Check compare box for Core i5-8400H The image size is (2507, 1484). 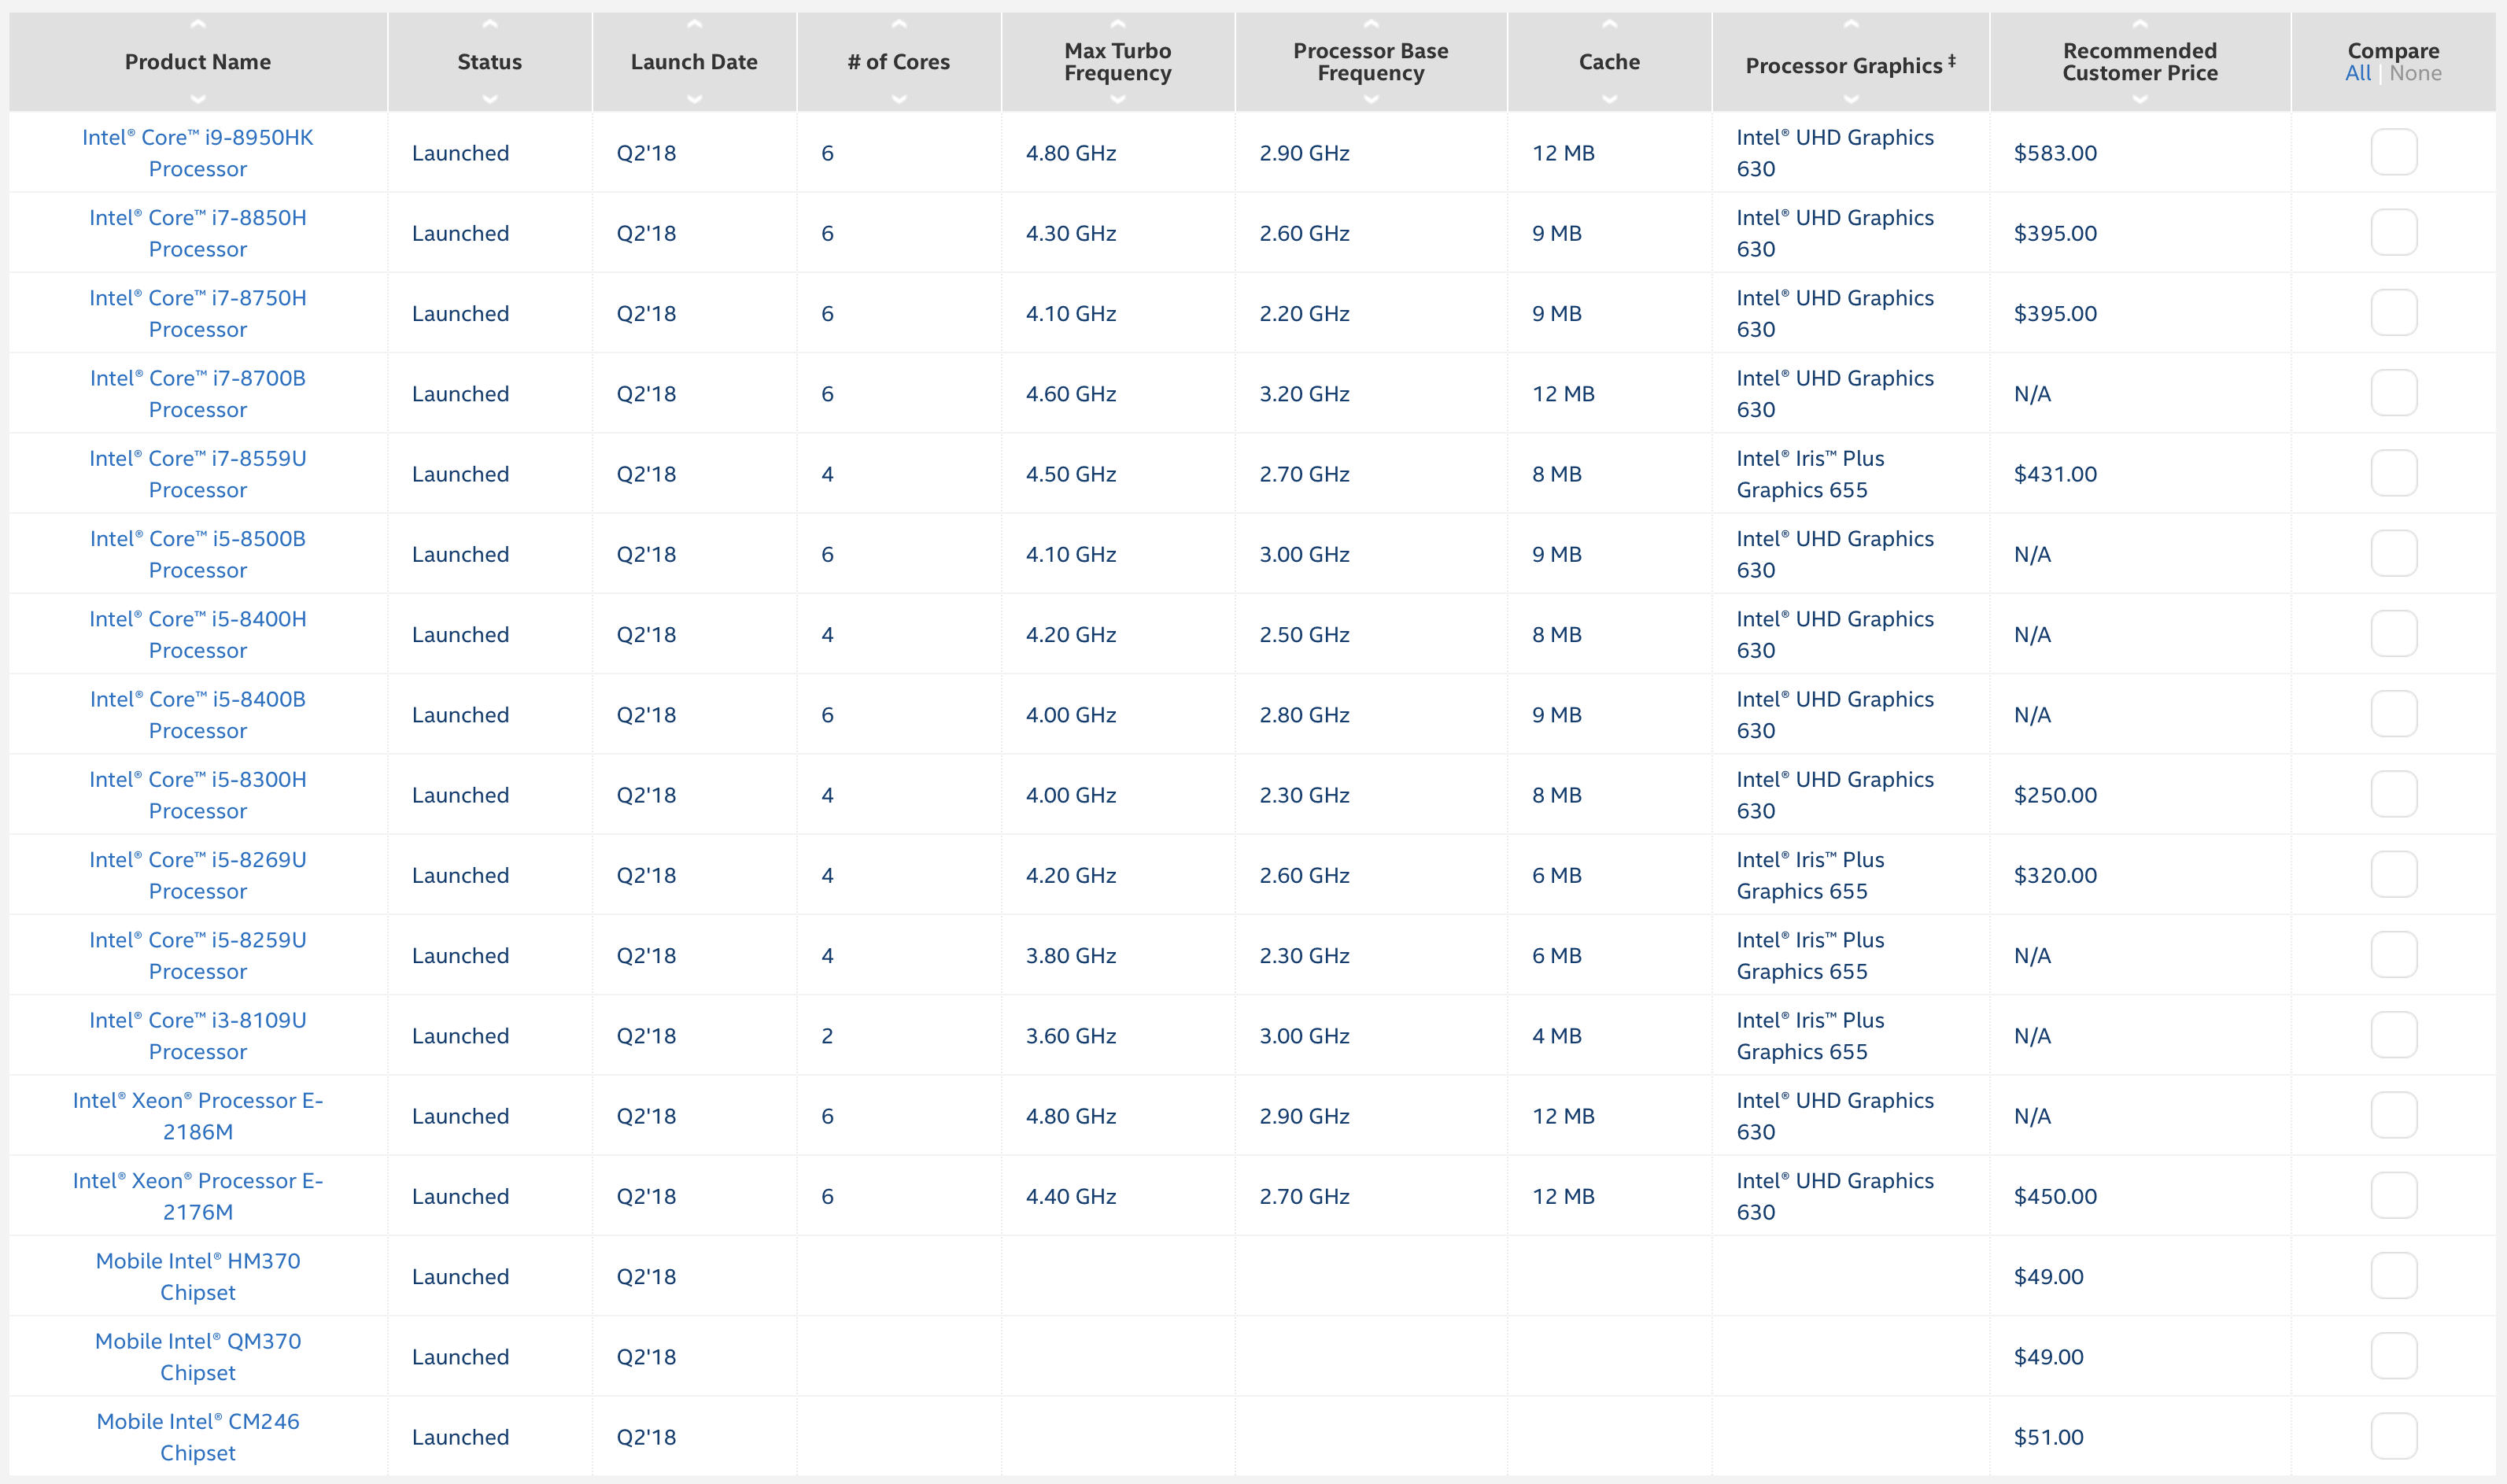(x=2394, y=634)
